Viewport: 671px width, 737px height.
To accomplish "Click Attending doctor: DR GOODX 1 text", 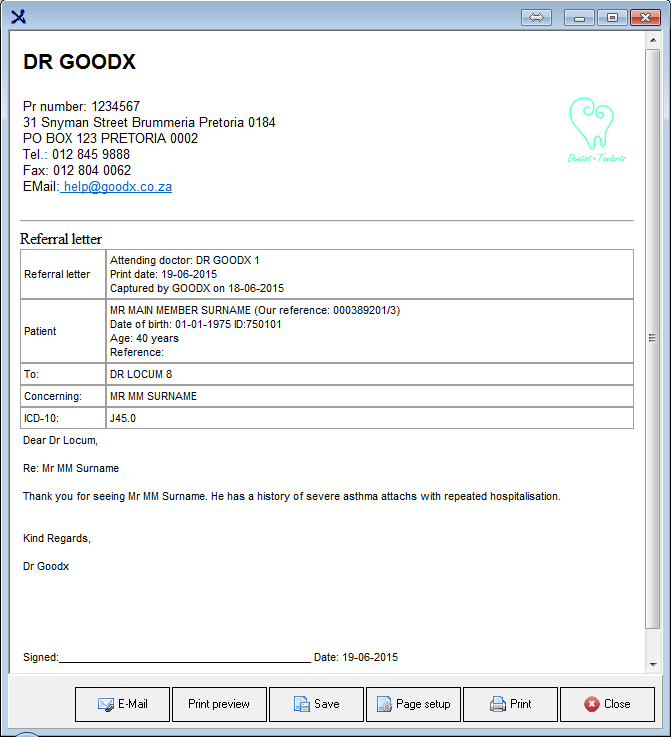I will [185, 260].
